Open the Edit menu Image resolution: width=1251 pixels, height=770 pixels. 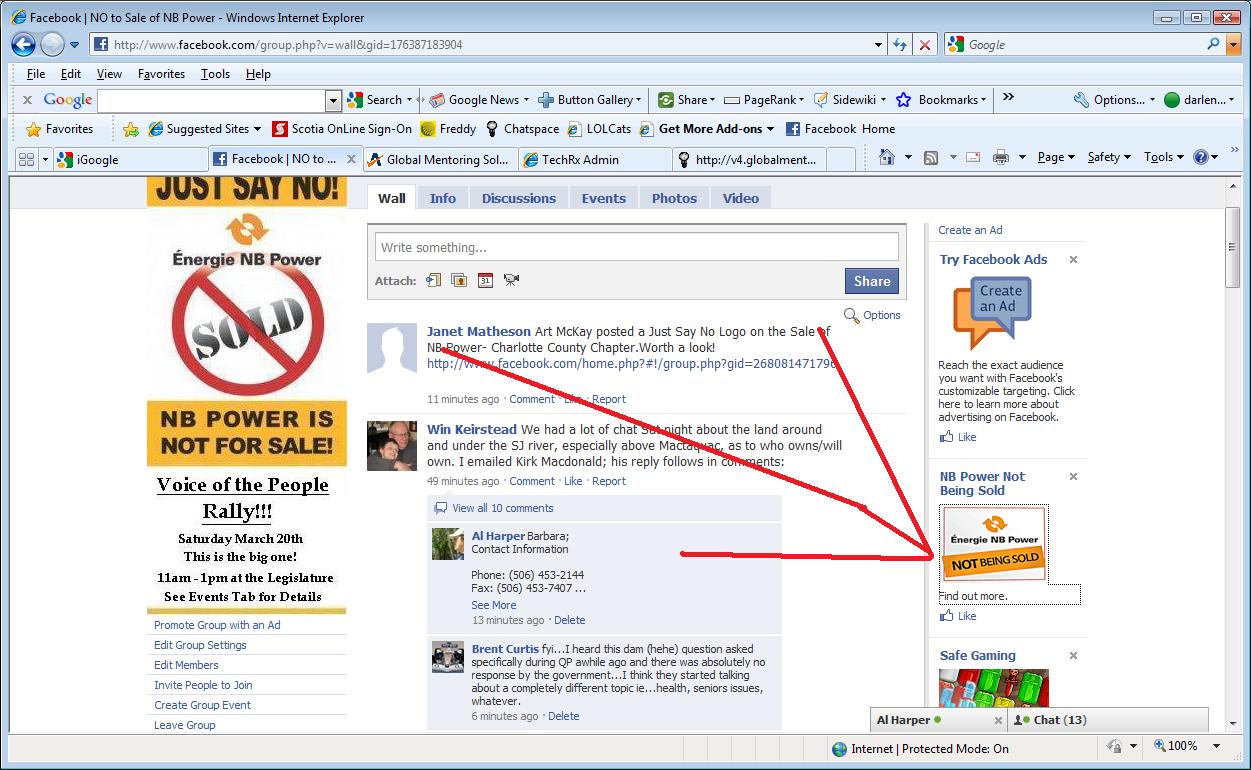point(71,74)
